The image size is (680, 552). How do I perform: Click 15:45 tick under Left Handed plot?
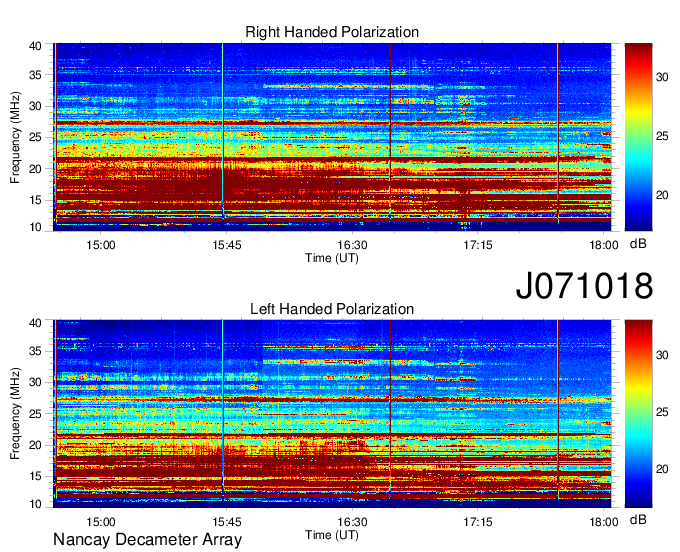click(x=226, y=522)
